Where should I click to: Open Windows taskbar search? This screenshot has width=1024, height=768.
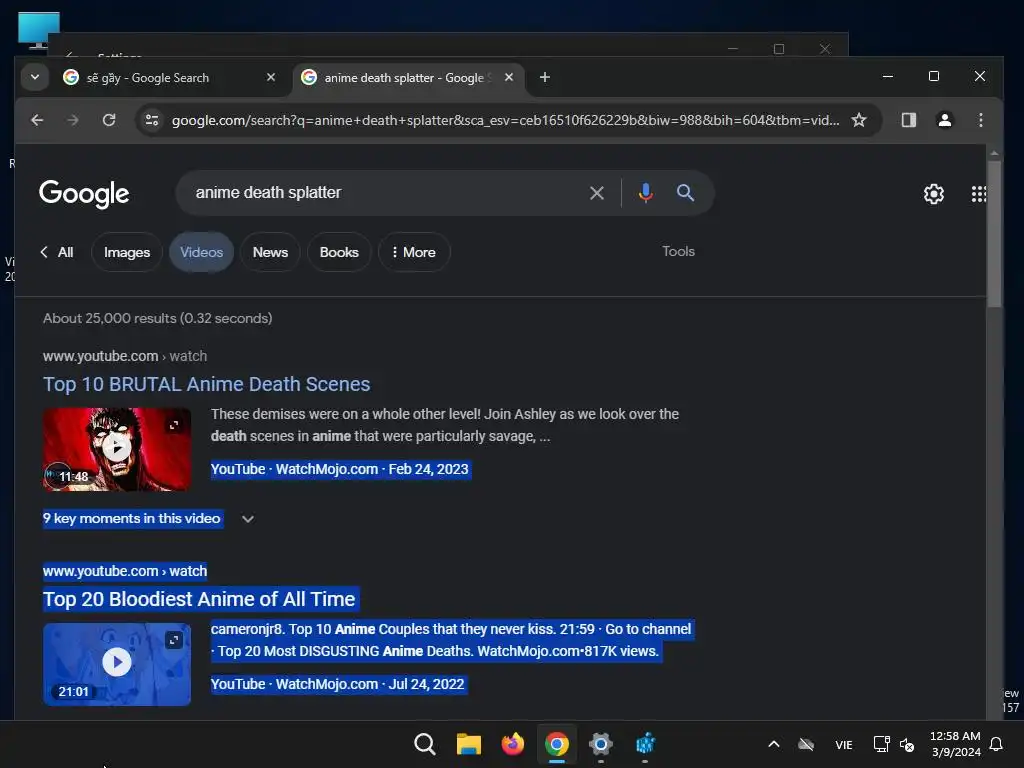pos(424,744)
